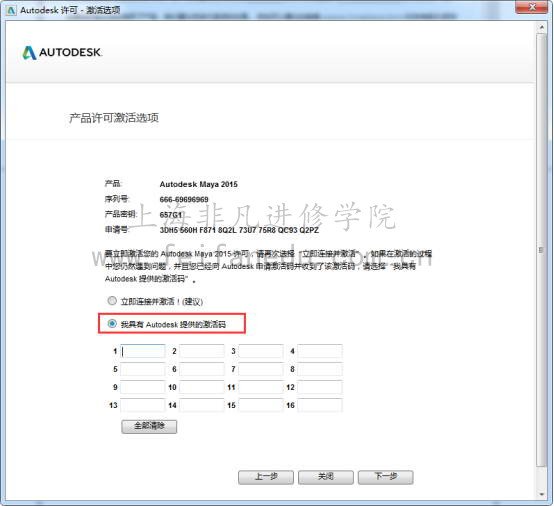554x506 pixels.
Task: Click activation code field 6
Action: coord(202,369)
